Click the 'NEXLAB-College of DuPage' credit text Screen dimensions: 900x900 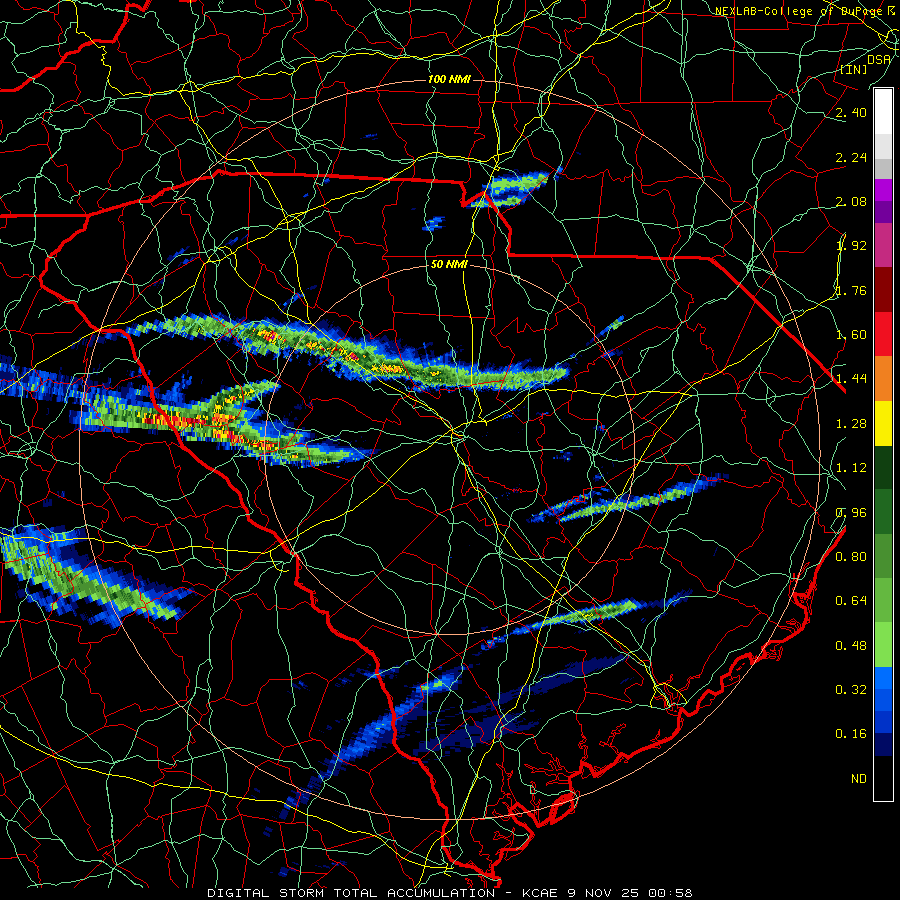(x=799, y=11)
